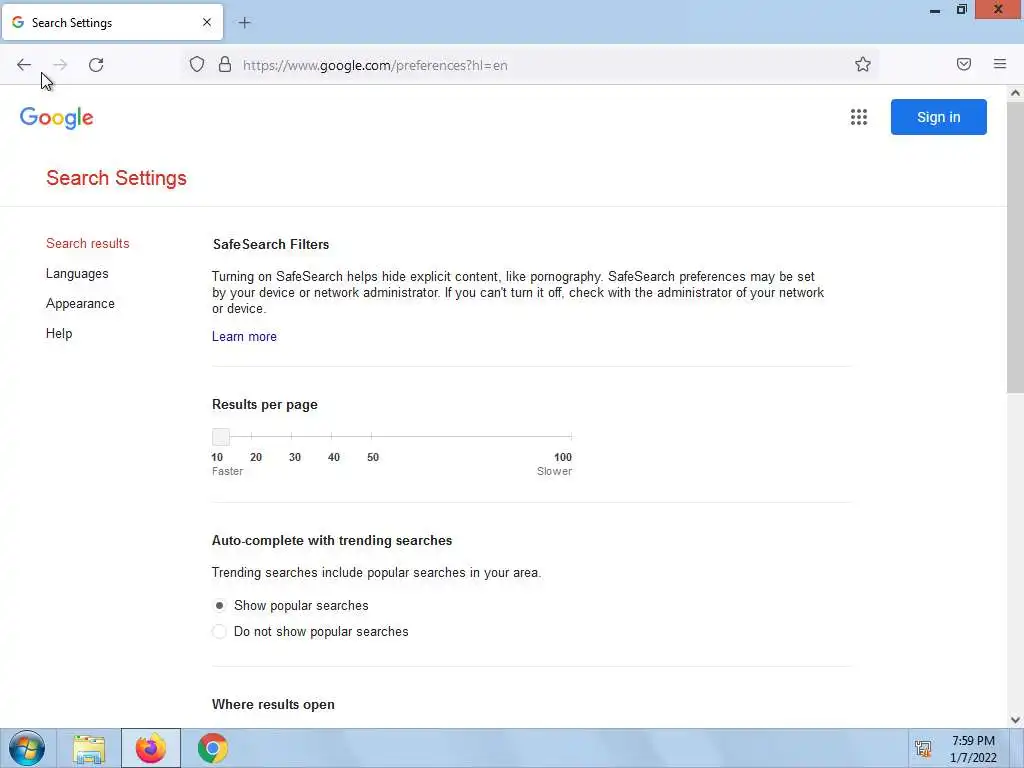Click the scrollbar up arrow

[x=1015, y=93]
